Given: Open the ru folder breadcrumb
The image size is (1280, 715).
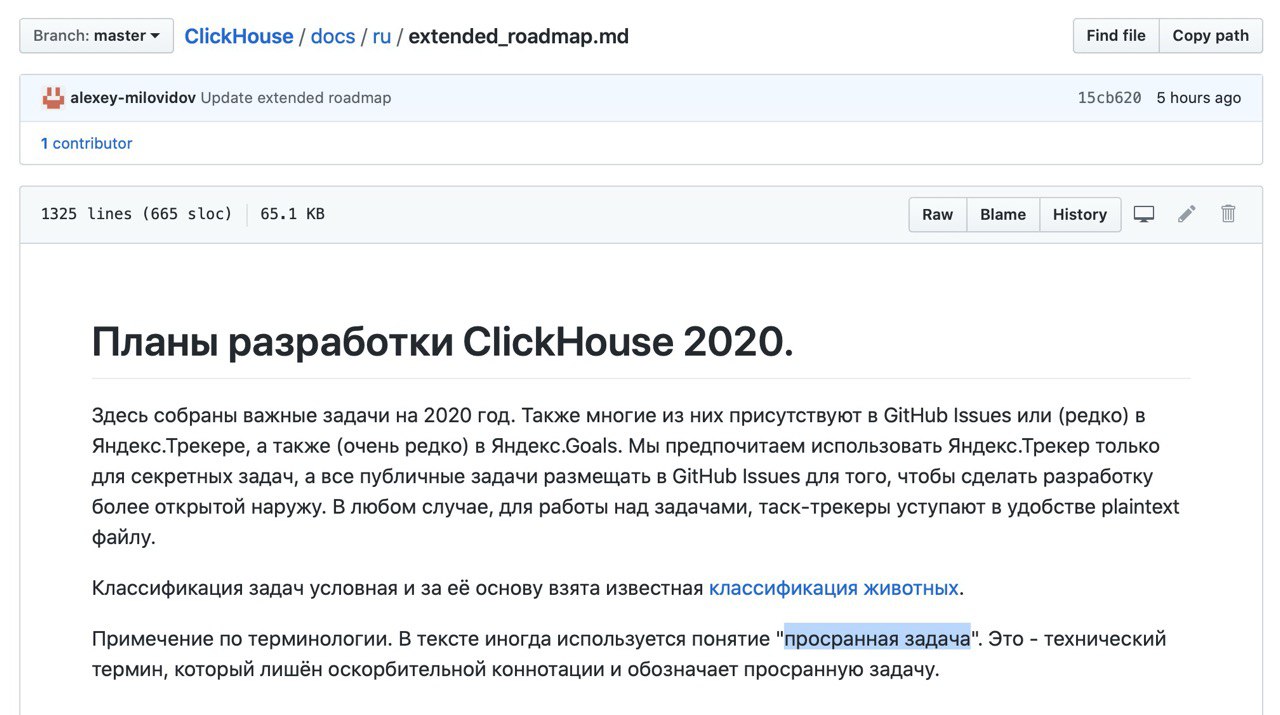Looking at the screenshot, I should pos(382,36).
